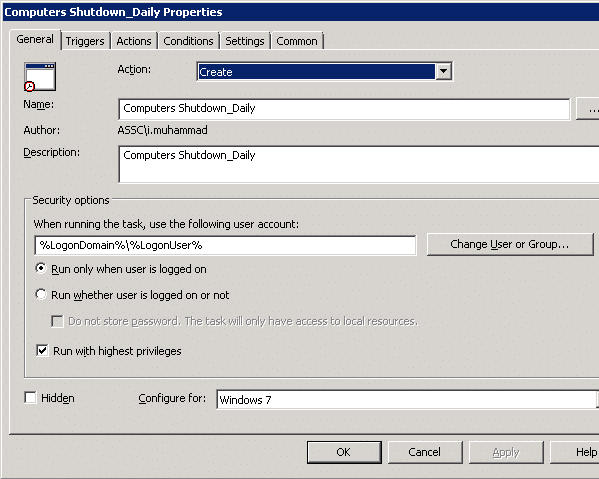Image resolution: width=599 pixels, height=479 pixels.
Task: Open the Settings tab
Action: pos(244,41)
